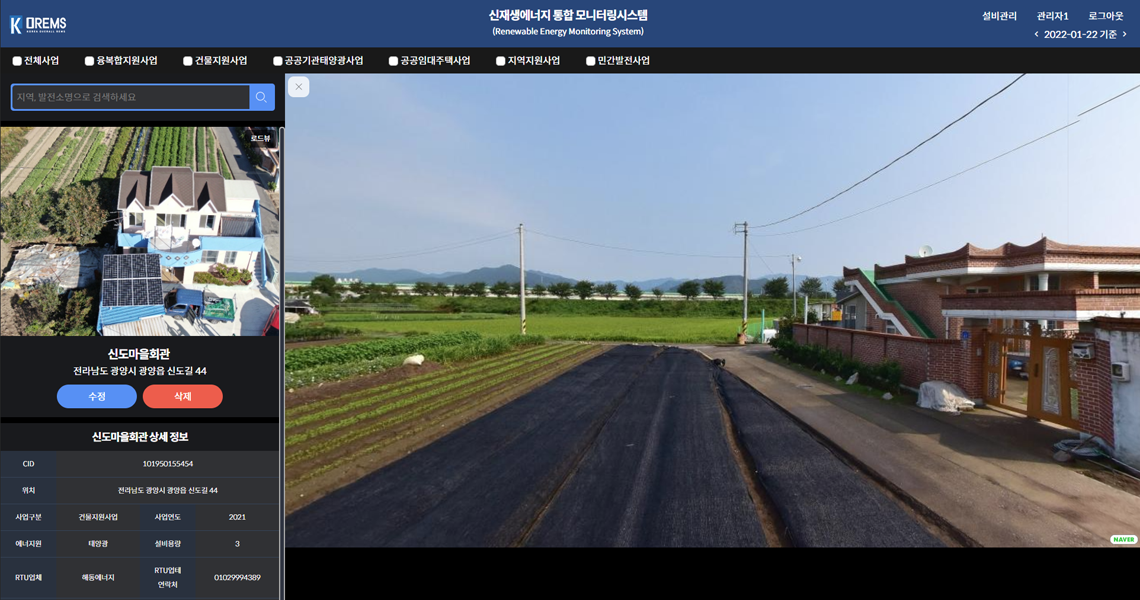Image resolution: width=1140 pixels, height=600 pixels.
Task: Open the 설비관리 menu
Action: pyautogui.click(x=999, y=16)
